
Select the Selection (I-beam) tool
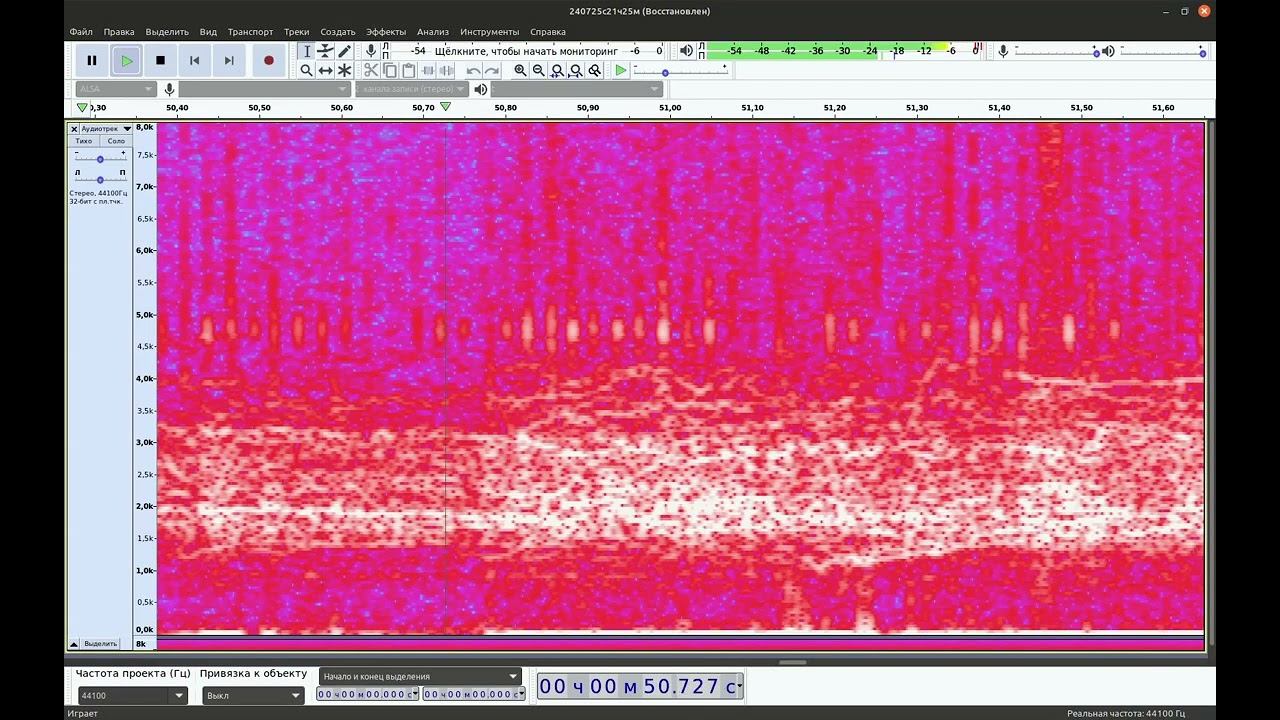tap(307, 51)
